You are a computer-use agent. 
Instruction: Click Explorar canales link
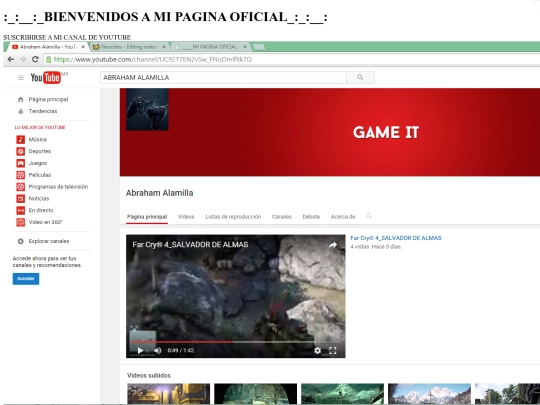(x=49, y=241)
